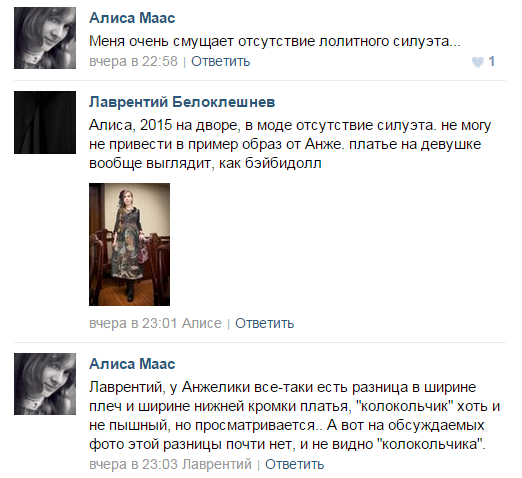Open Лаврентий Белоклешнев profile name link
The image size is (522, 478).
click(182, 102)
